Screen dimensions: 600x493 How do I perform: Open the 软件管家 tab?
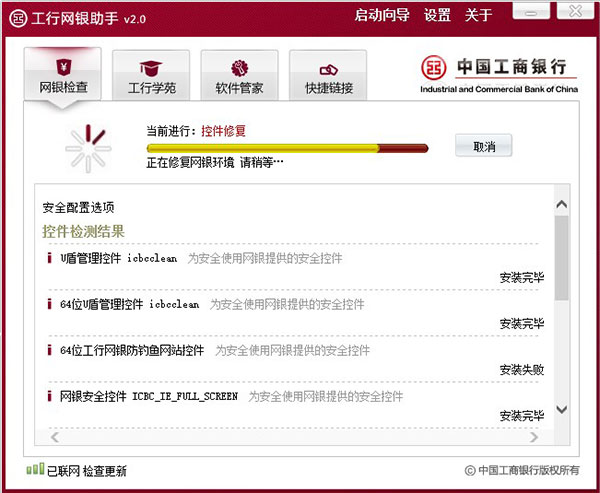pos(240,76)
